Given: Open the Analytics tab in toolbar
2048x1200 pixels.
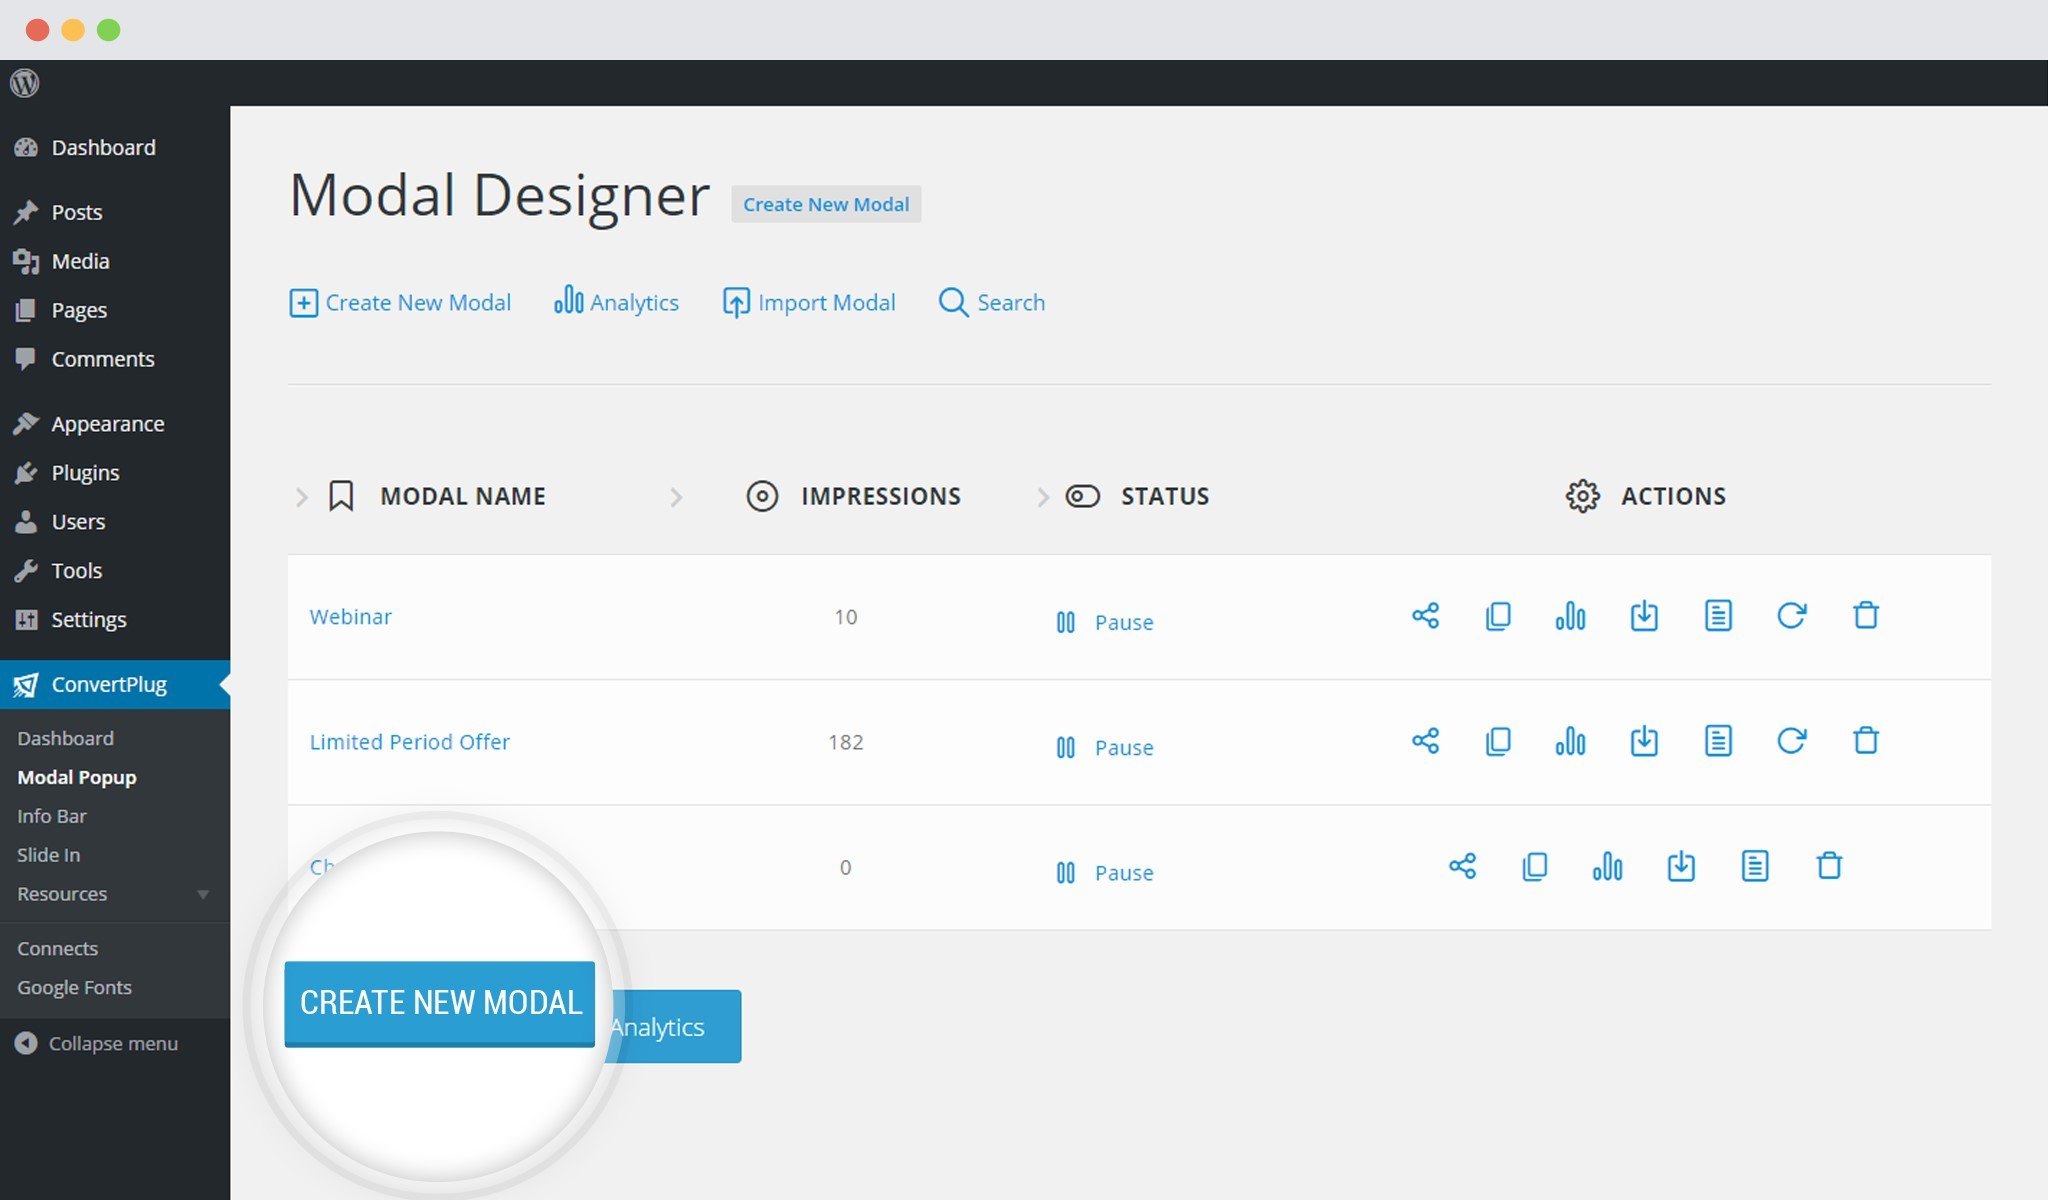Looking at the screenshot, I should click(x=617, y=301).
